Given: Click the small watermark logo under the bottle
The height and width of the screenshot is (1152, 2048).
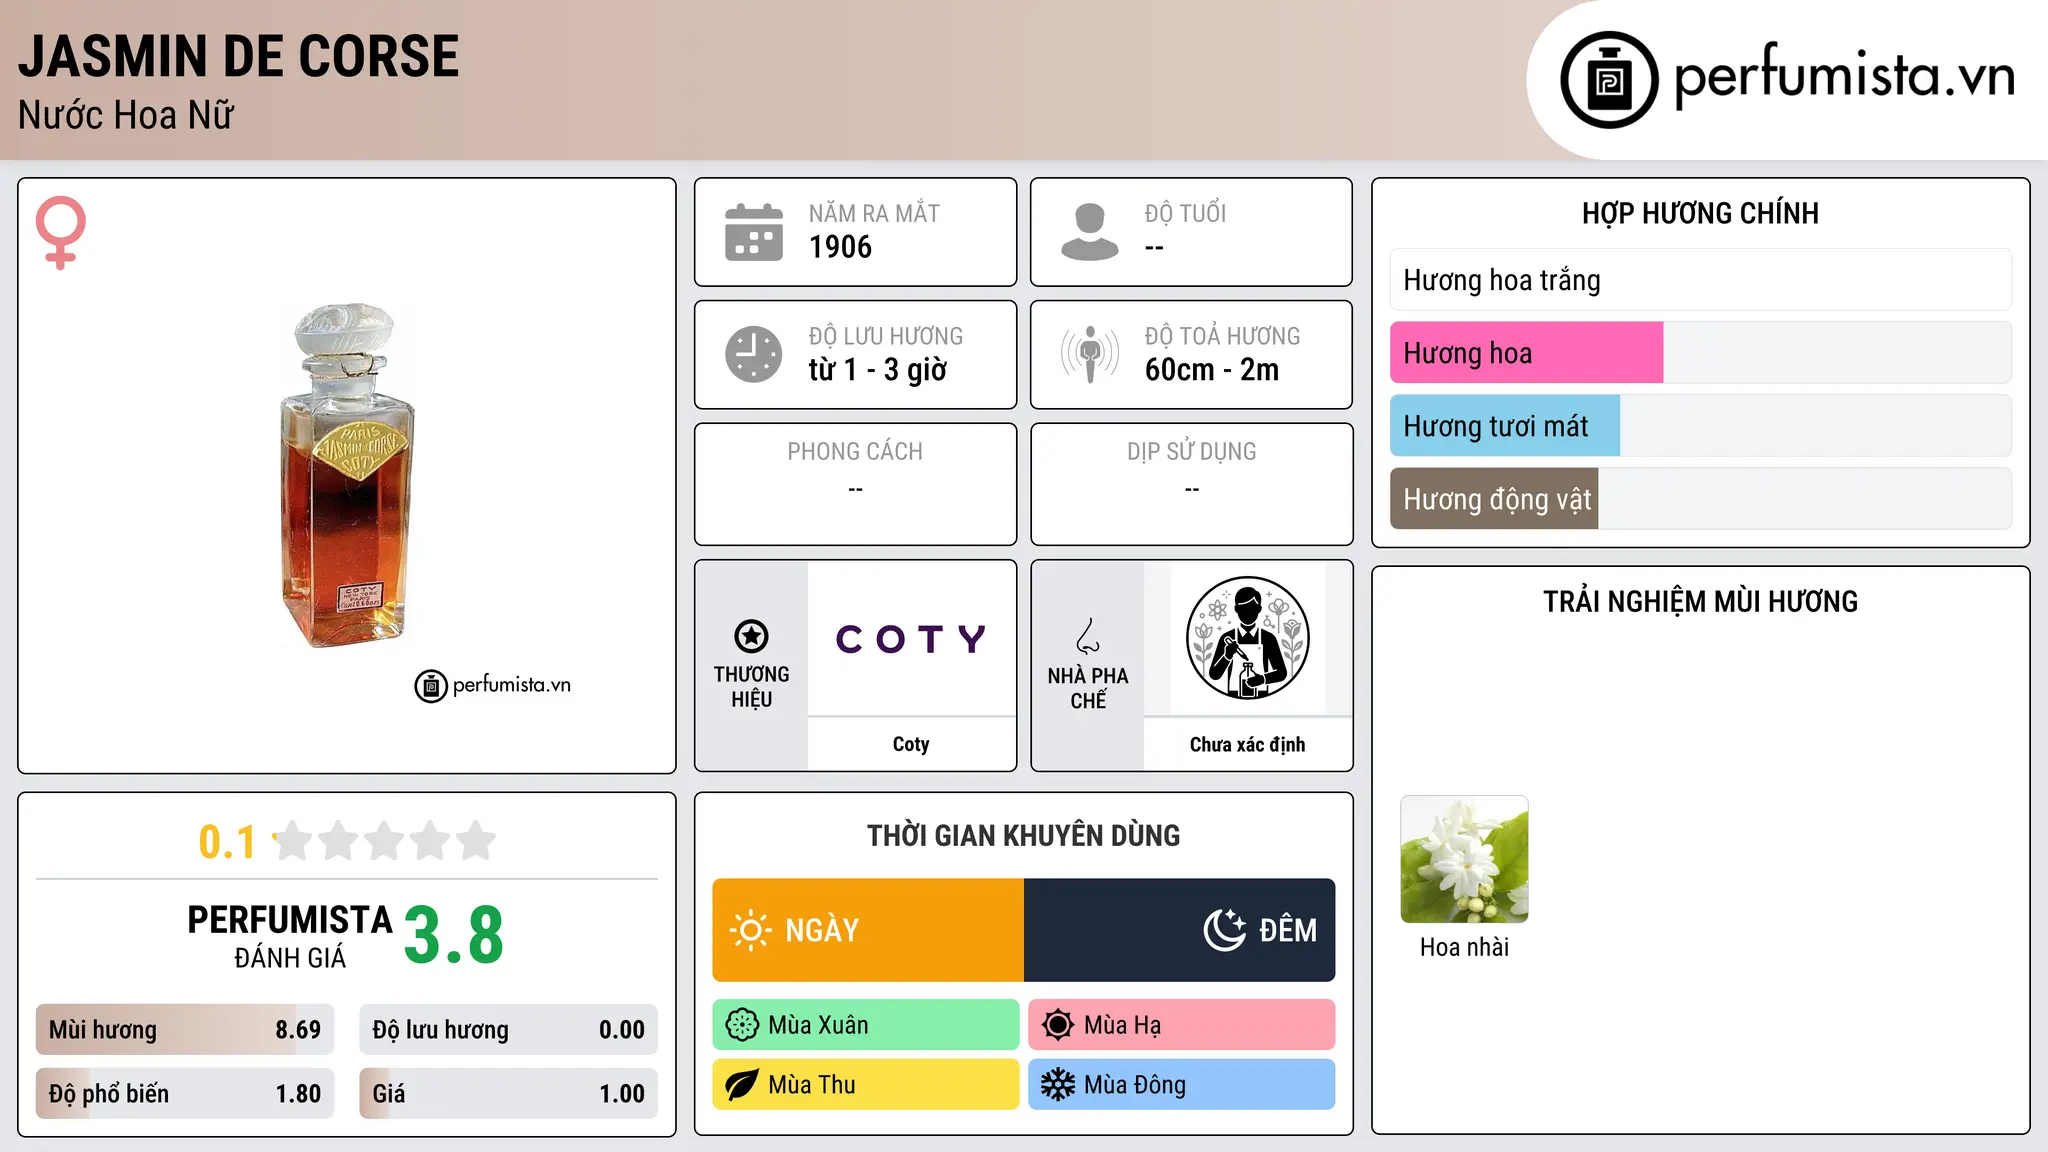Looking at the screenshot, I should (493, 686).
